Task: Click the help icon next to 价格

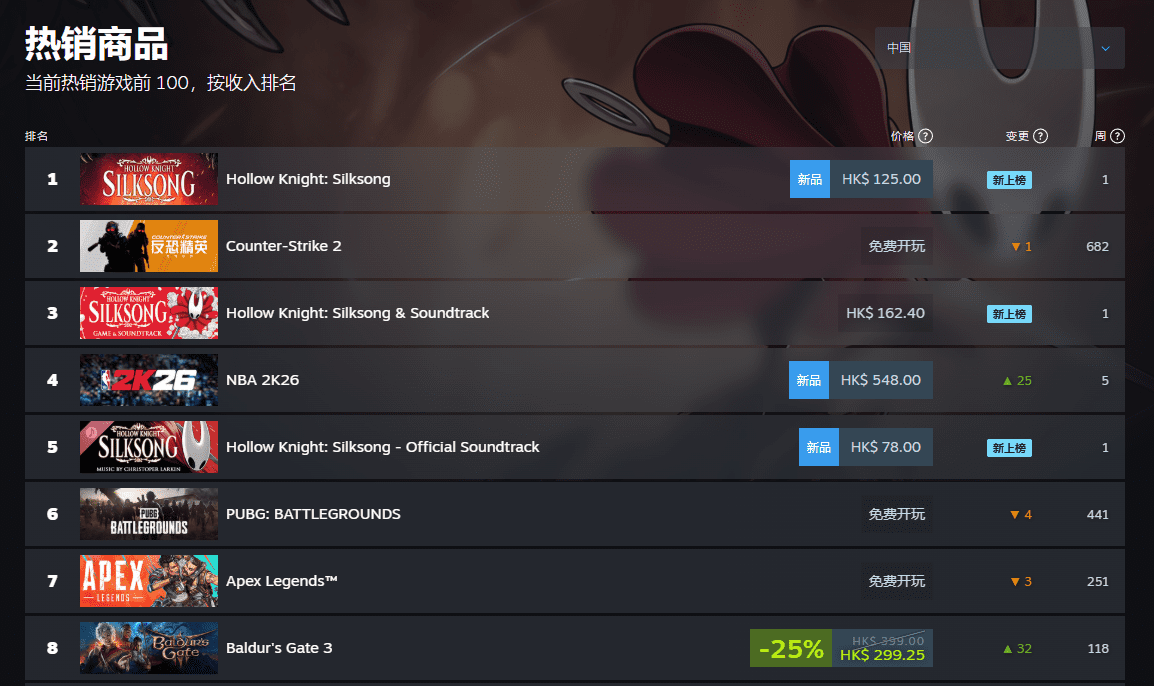Action: tap(926, 136)
